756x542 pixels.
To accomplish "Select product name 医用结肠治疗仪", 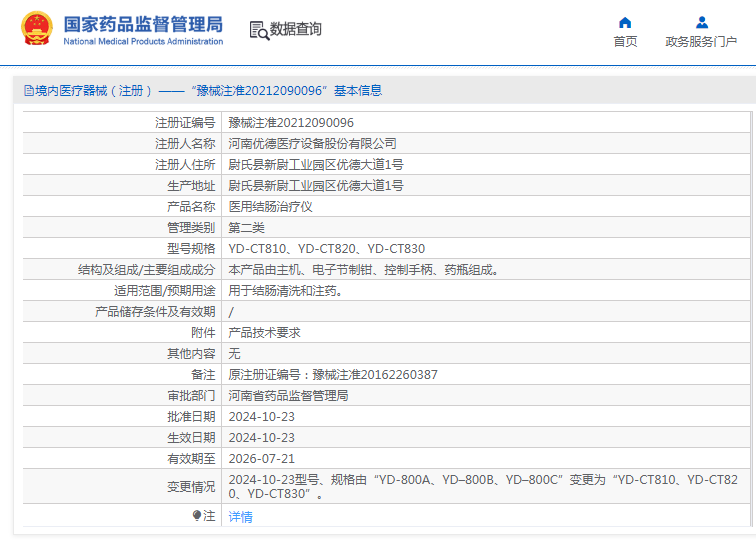I will (x=270, y=207).
